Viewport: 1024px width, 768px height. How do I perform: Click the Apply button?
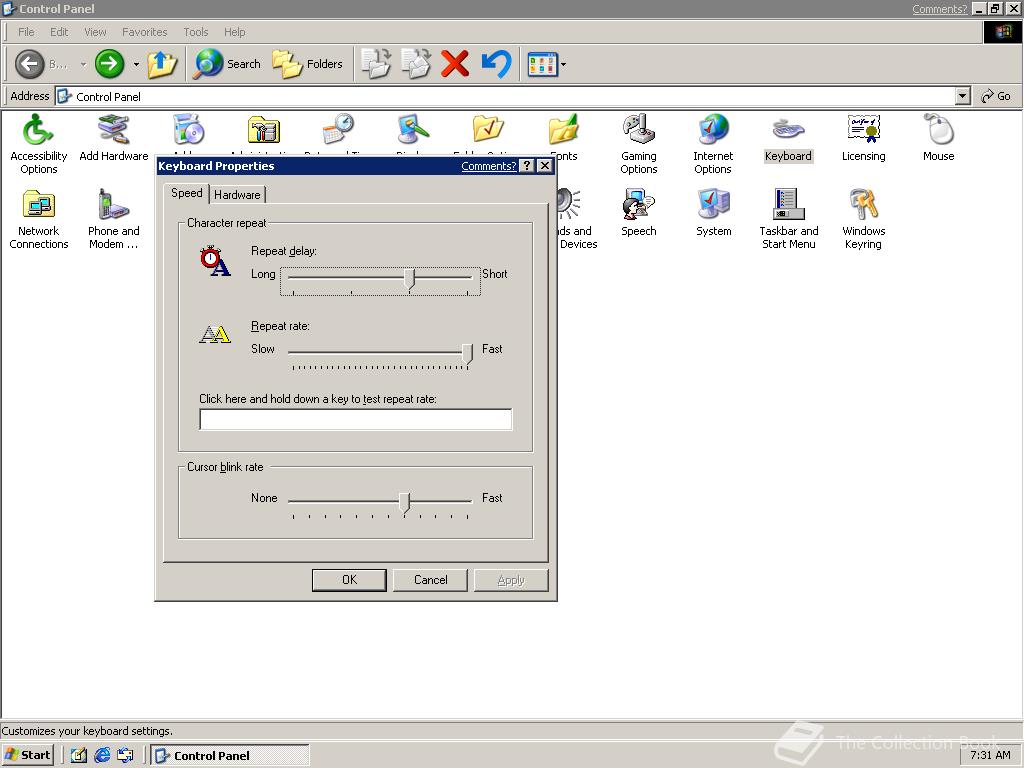(511, 580)
